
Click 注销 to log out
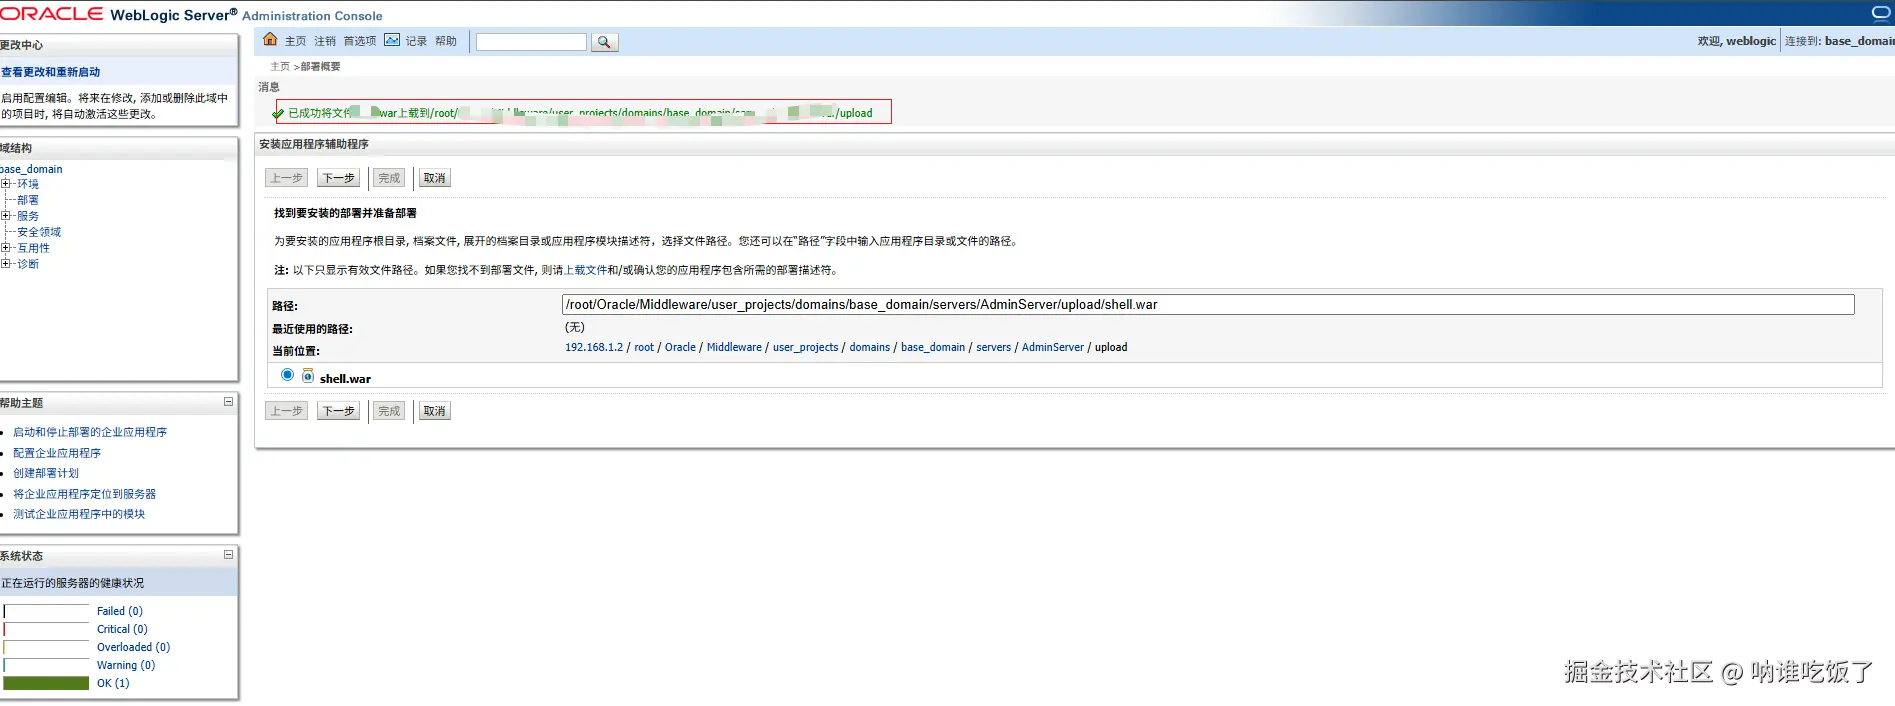(x=325, y=41)
